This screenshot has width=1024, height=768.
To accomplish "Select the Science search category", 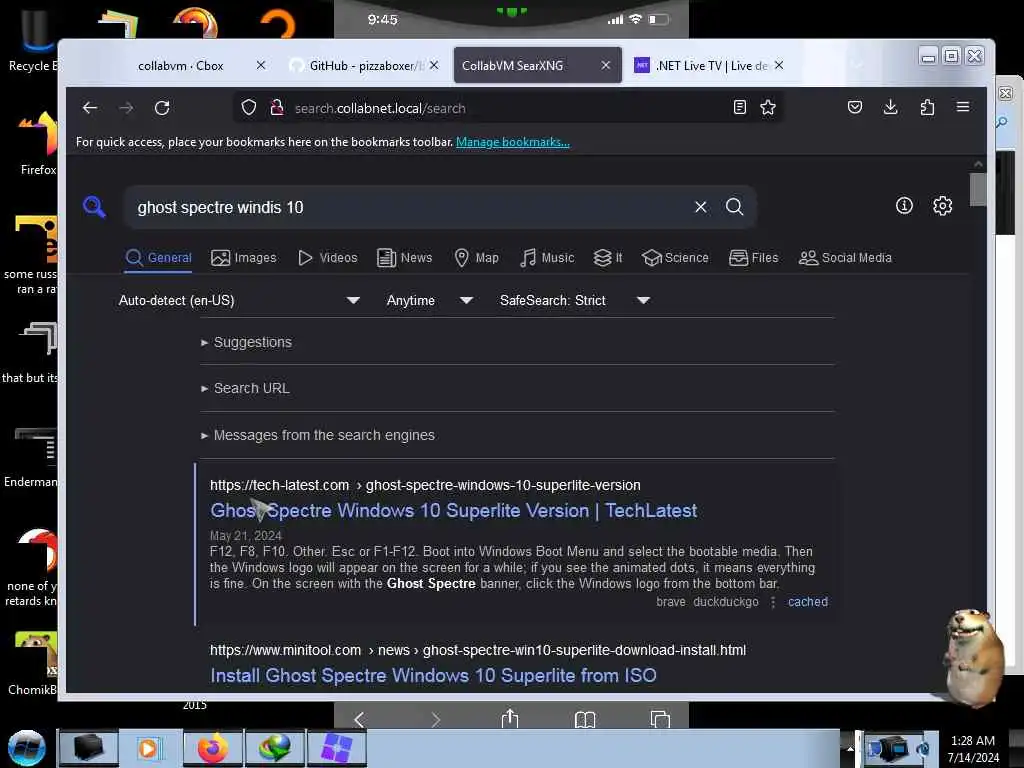I will (675, 258).
